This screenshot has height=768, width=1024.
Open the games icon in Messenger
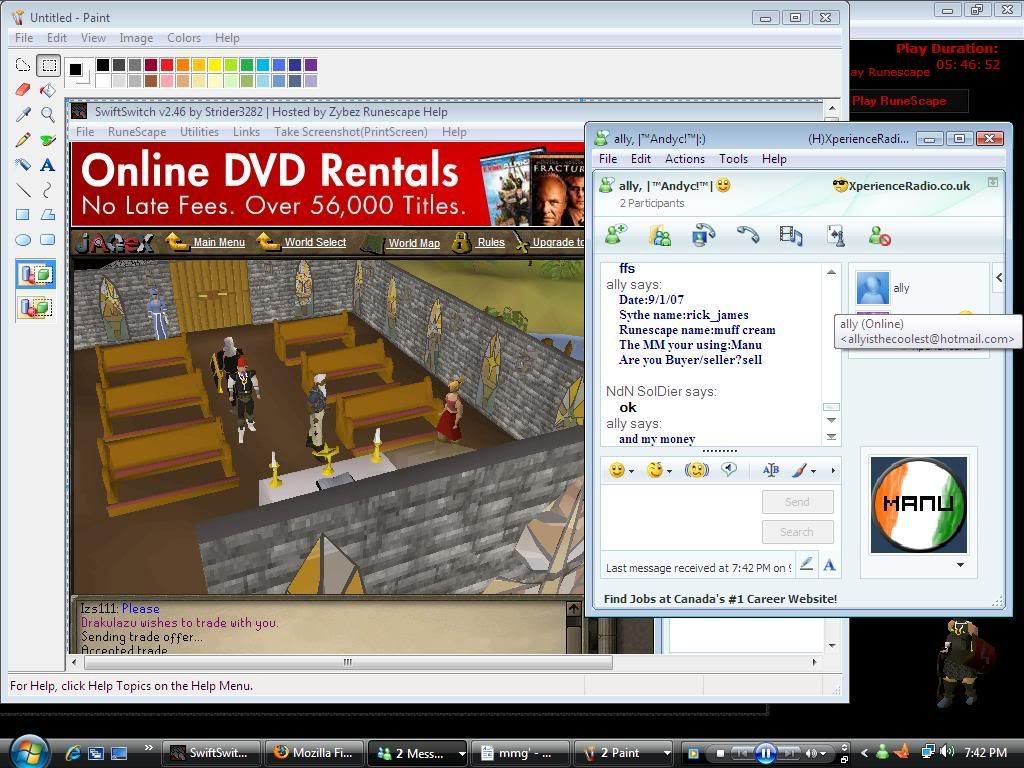[837, 235]
